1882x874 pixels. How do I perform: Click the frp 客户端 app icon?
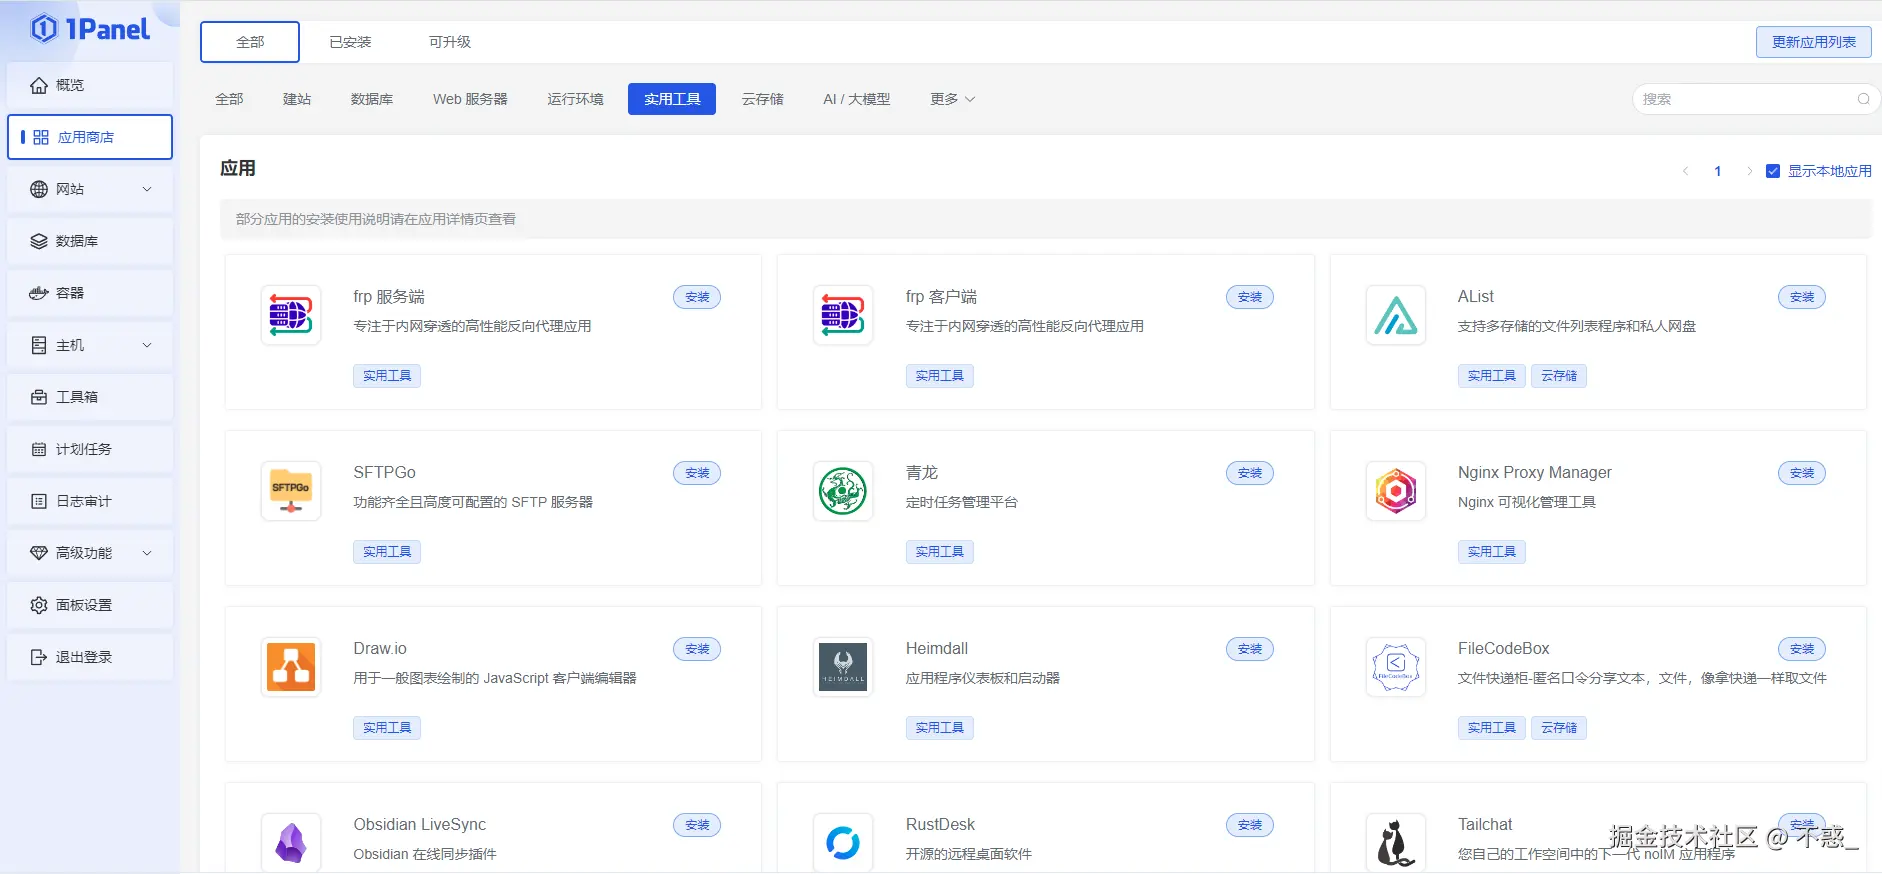point(843,315)
